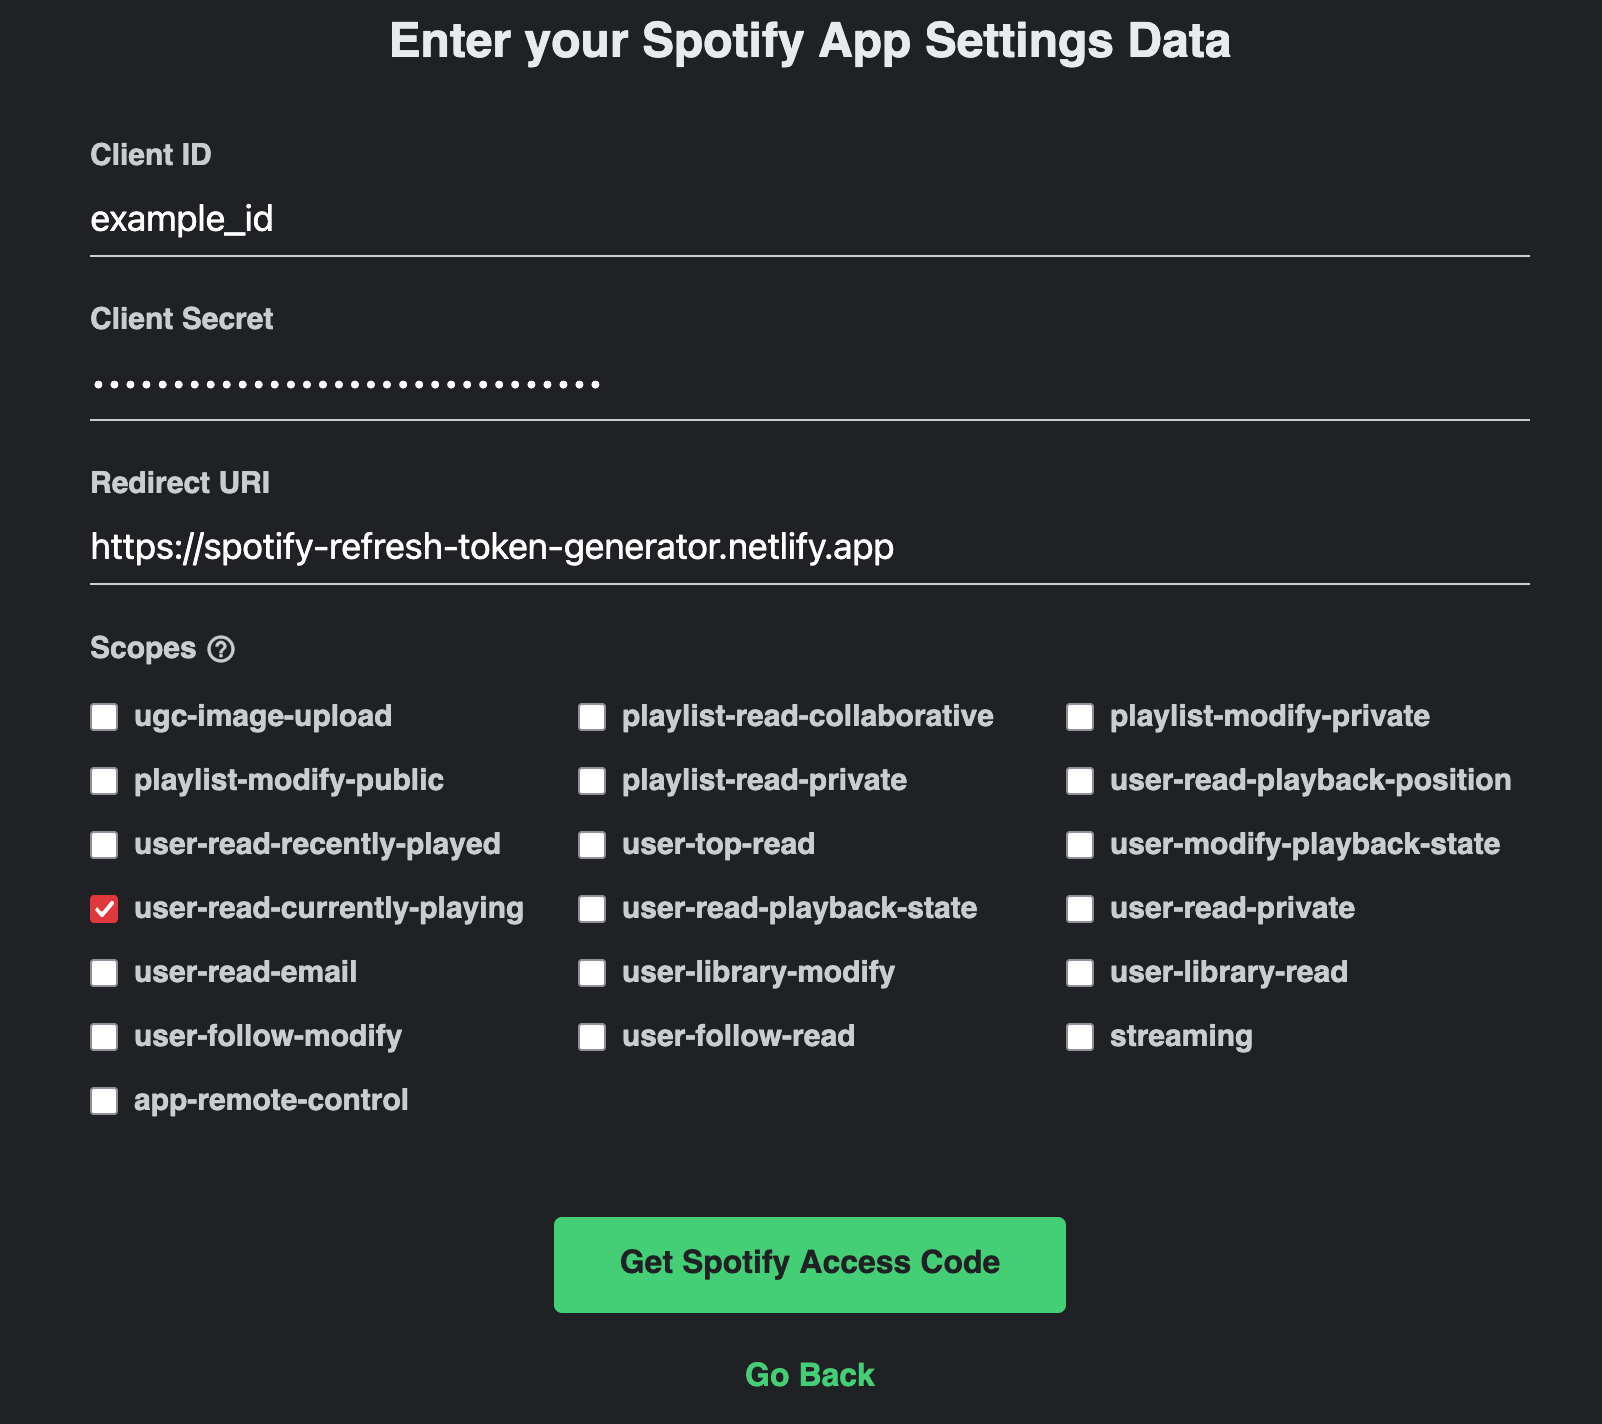
Task: Check the user-read-playback-position scope
Action: click(1080, 781)
